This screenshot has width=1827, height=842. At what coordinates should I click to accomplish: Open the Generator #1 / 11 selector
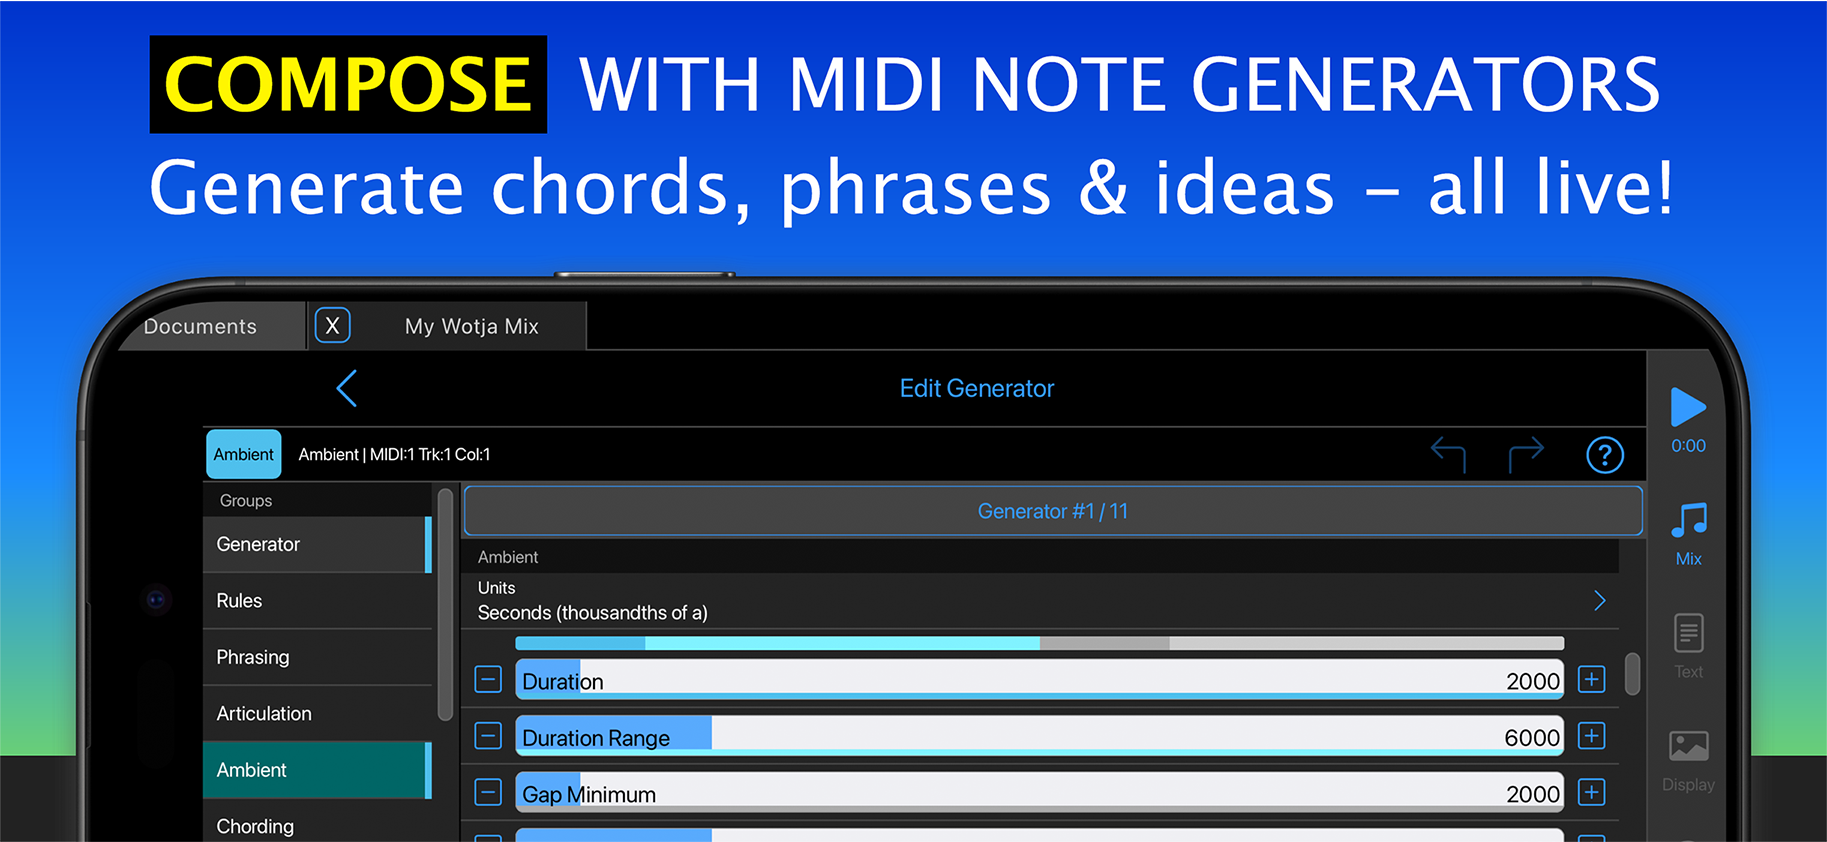click(x=1052, y=511)
